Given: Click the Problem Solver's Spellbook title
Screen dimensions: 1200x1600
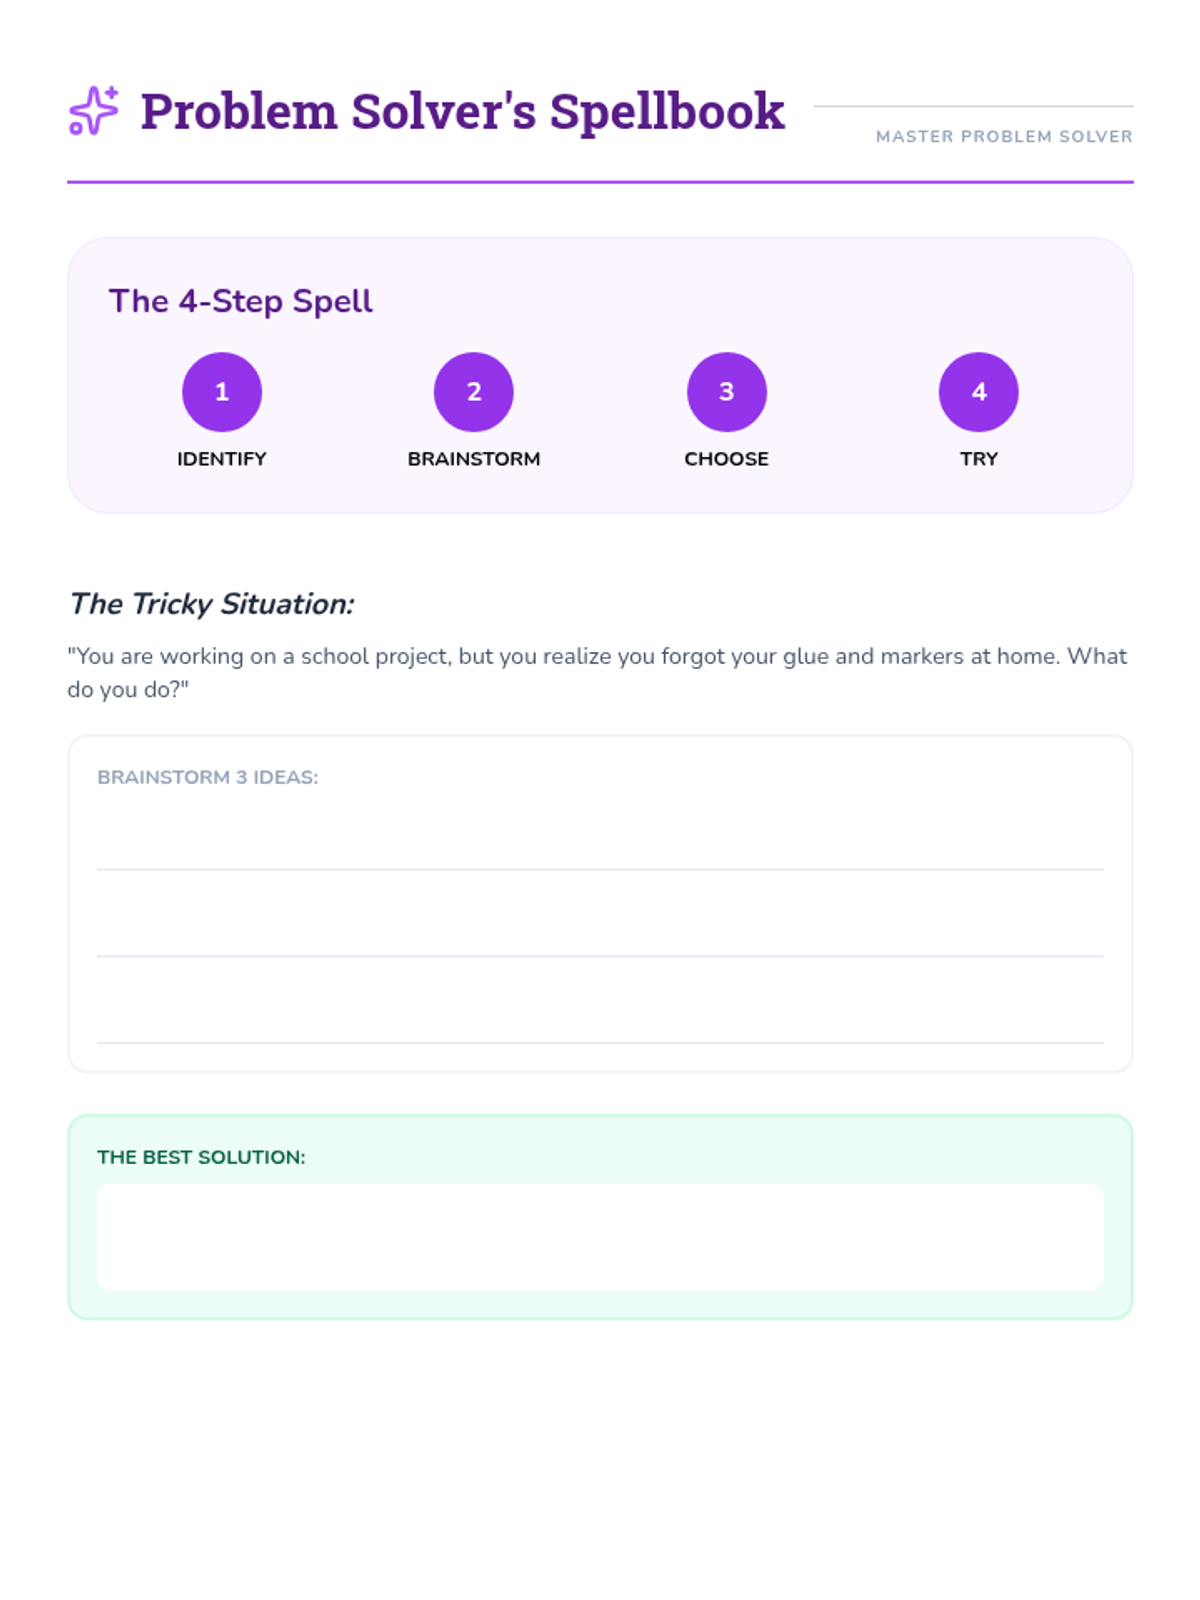Looking at the screenshot, I should point(462,111).
